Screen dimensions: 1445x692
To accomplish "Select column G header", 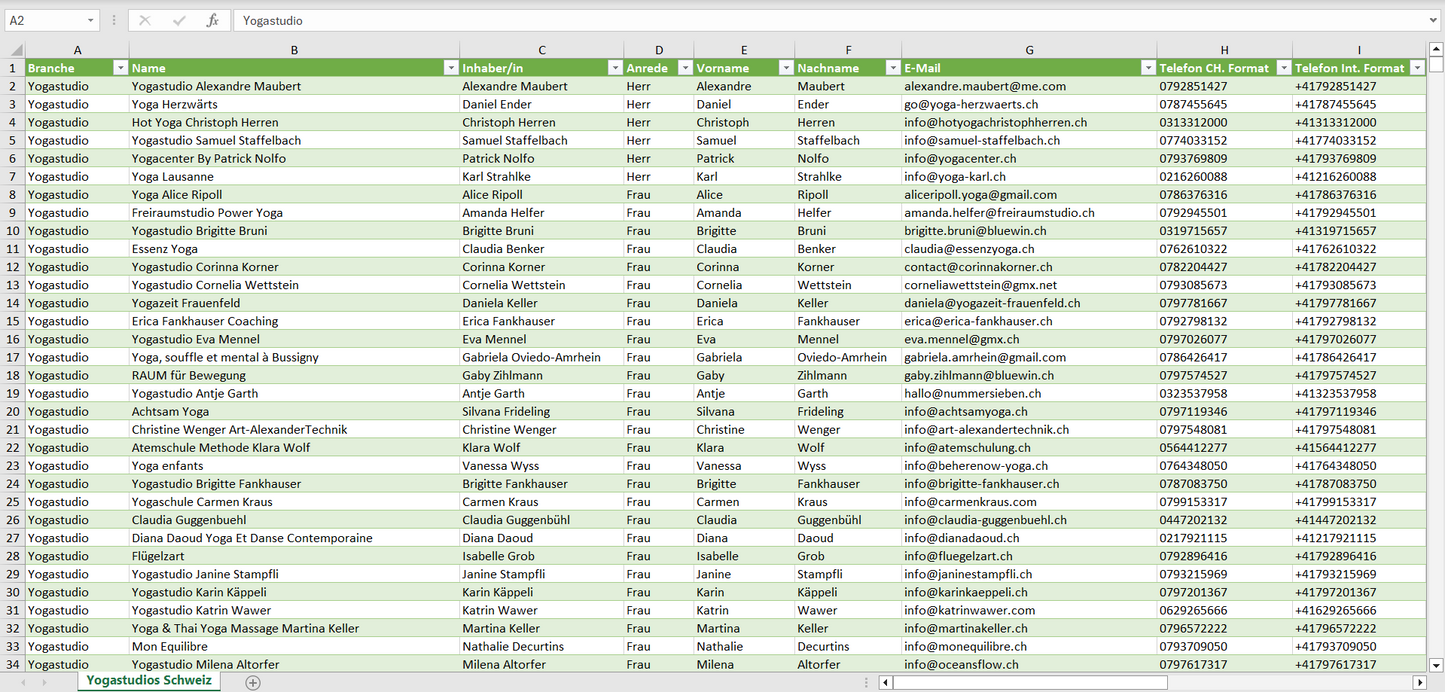I will [1028, 50].
